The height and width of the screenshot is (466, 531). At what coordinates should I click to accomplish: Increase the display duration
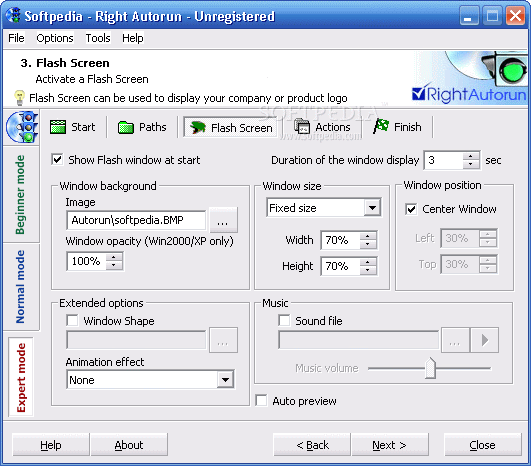(x=470, y=156)
